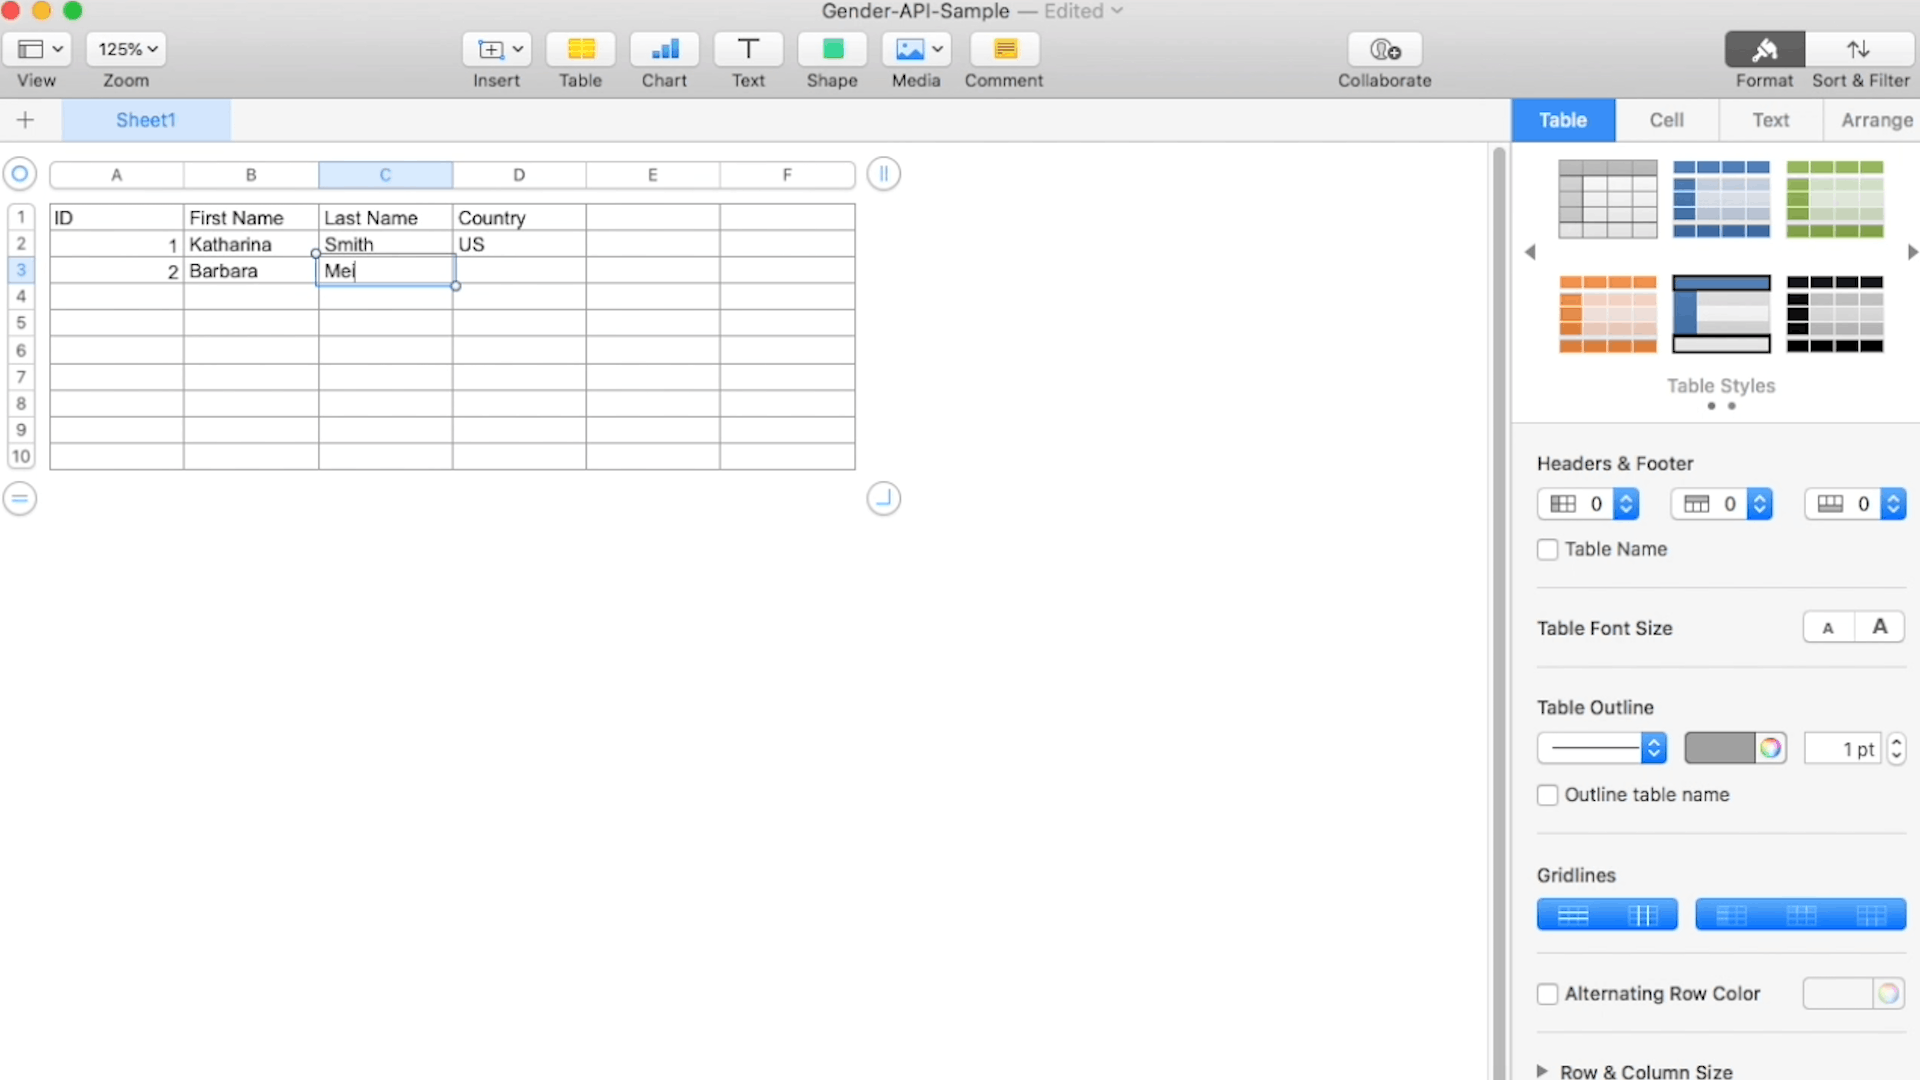
Task: Select row 3 header
Action: coord(21,270)
